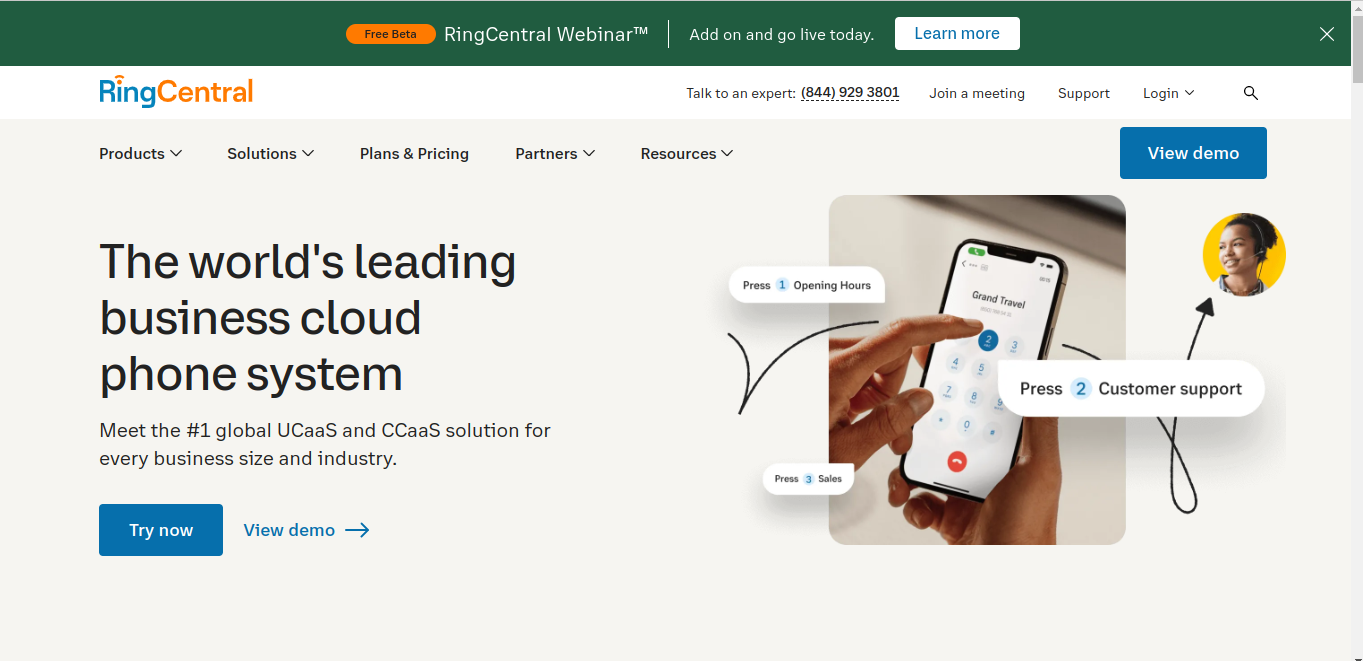Click the Try now button

click(x=161, y=530)
